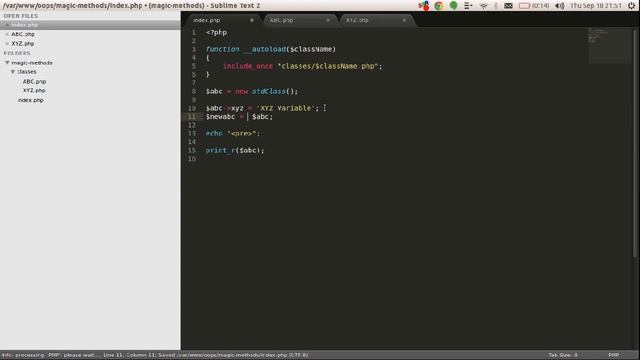Click unsaved dot on index.php tab
Screen dimensions: 640x360
[x=251, y=20]
